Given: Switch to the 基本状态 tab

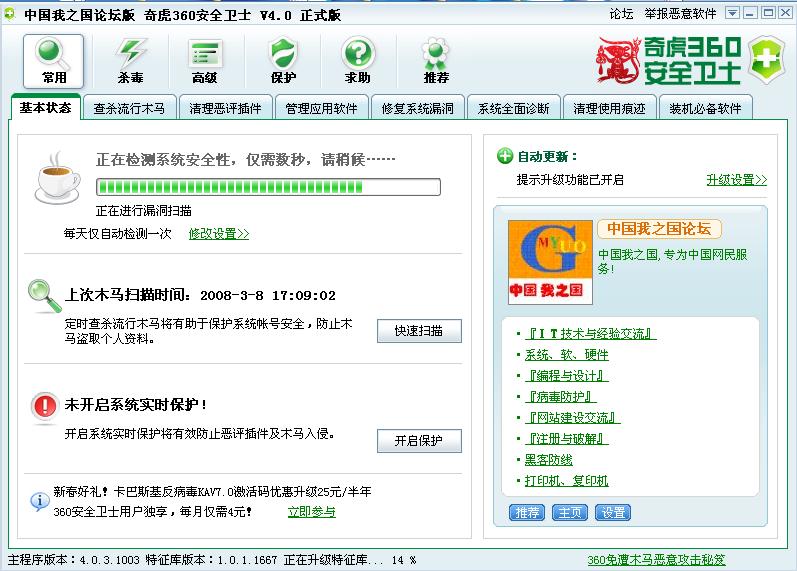Looking at the screenshot, I should pos(45,108).
